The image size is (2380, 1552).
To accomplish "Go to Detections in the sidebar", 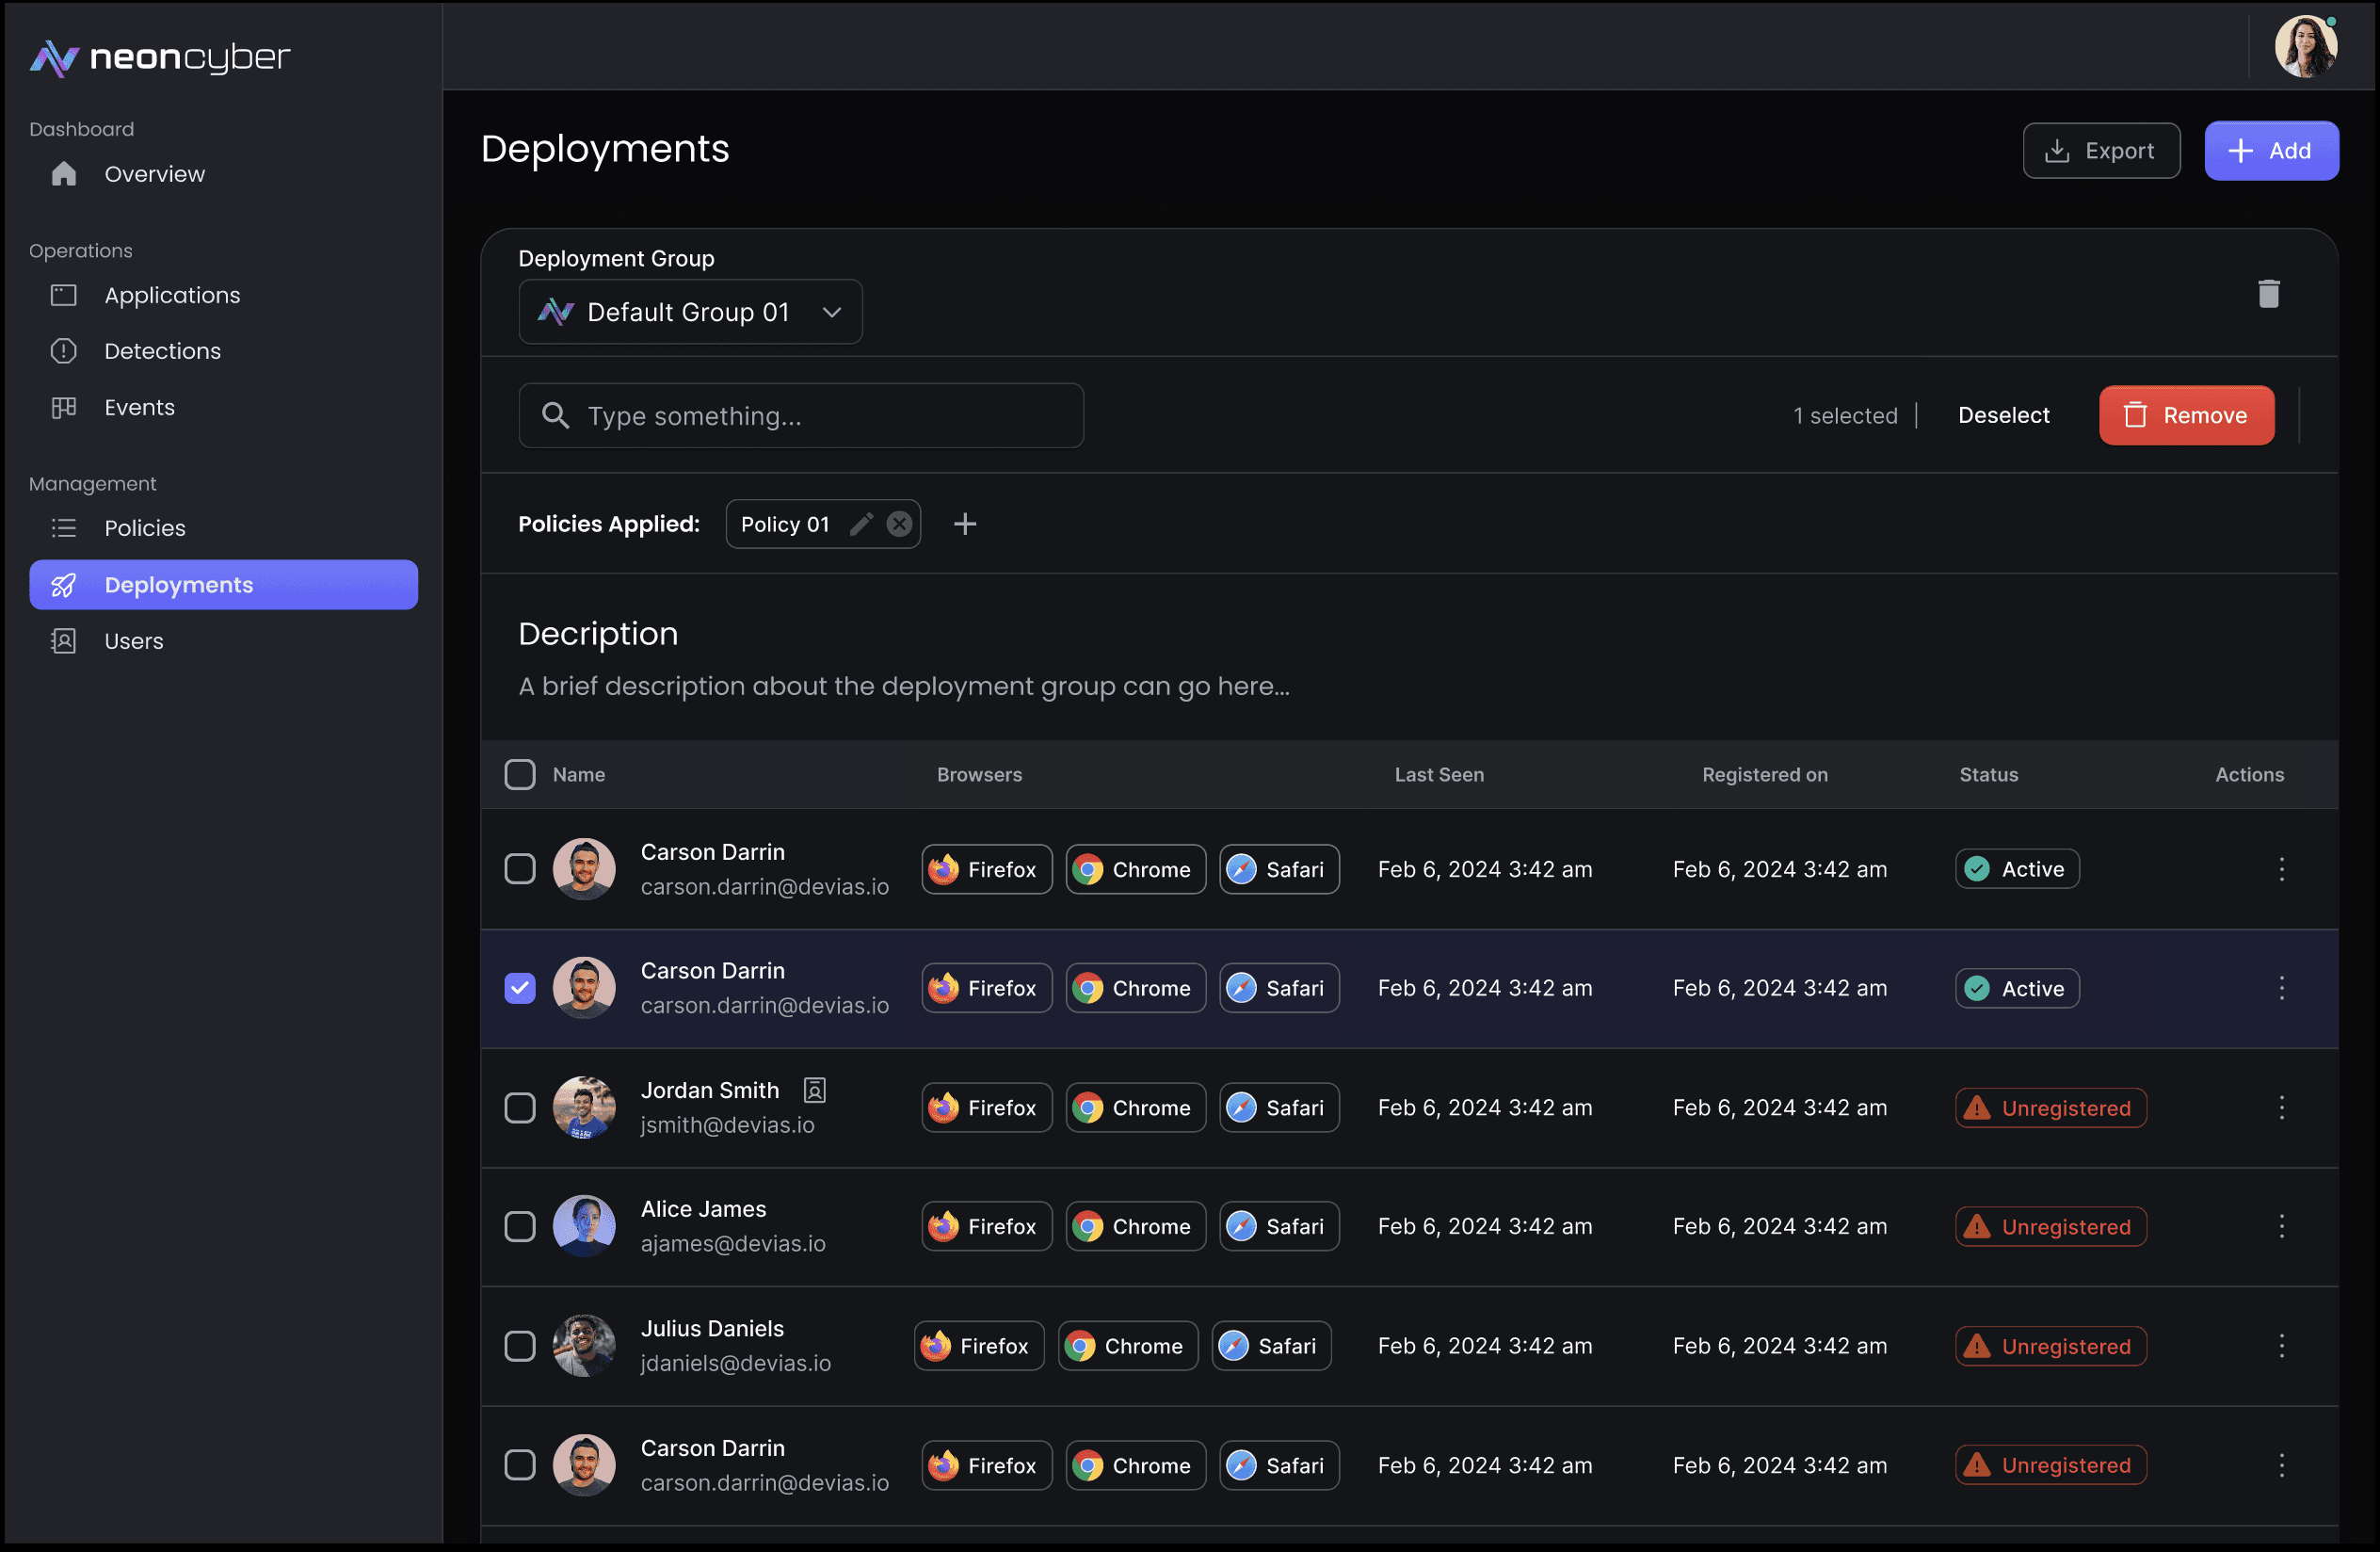I will (162, 351).
